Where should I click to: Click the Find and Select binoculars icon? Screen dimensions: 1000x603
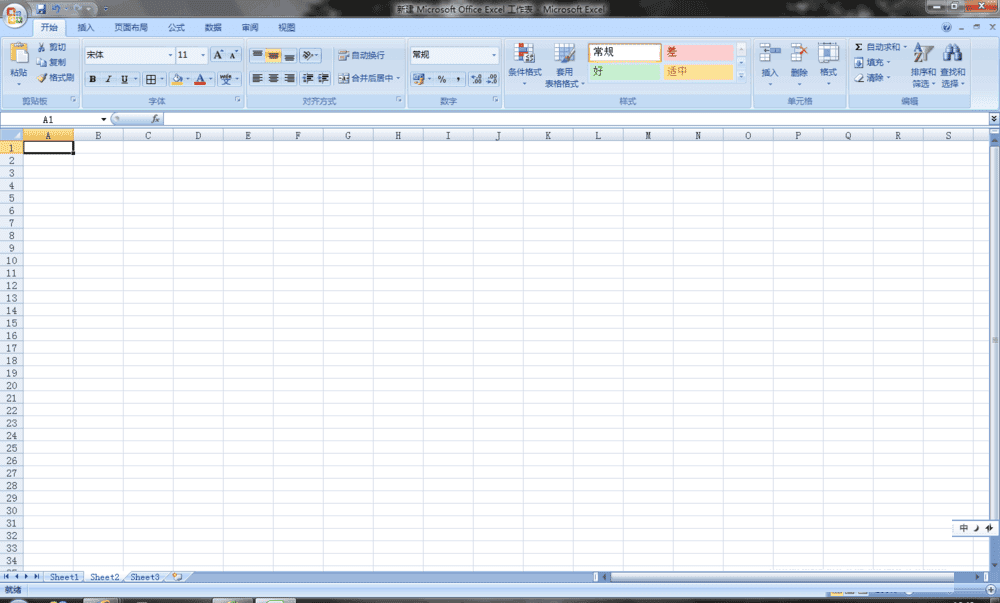[x=952, y=53]
